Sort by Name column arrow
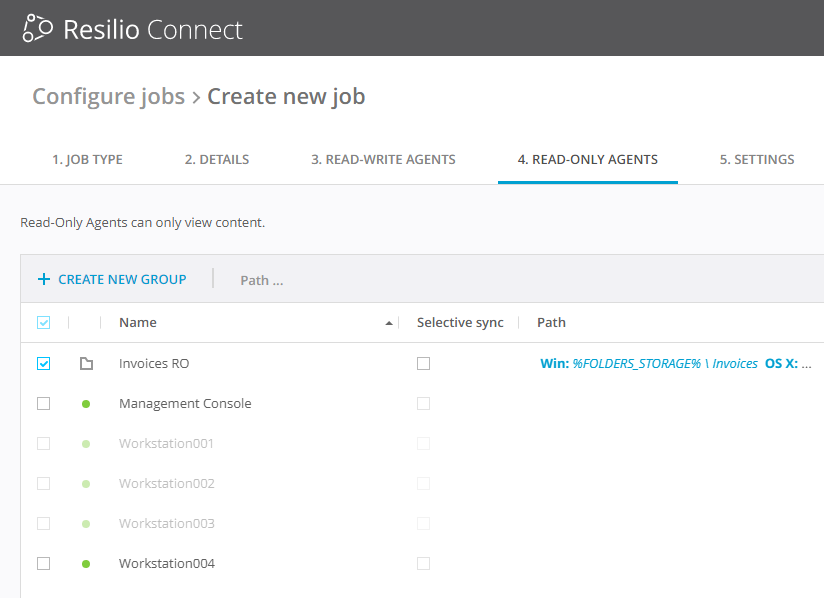 point(388,323)
